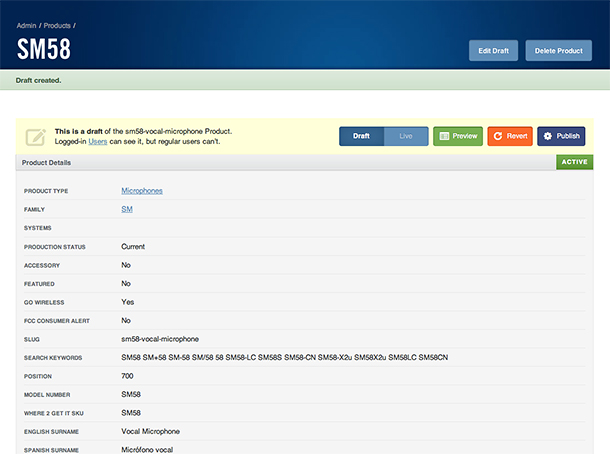Click the English surname 'Vocal Microphone'

[x=150, y=431]
